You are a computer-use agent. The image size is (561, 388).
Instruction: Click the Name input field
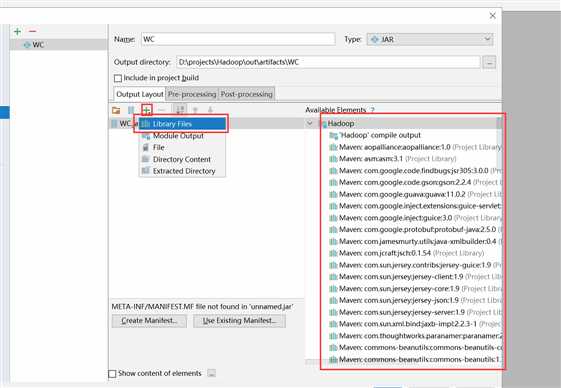click(x=238, y=39)
